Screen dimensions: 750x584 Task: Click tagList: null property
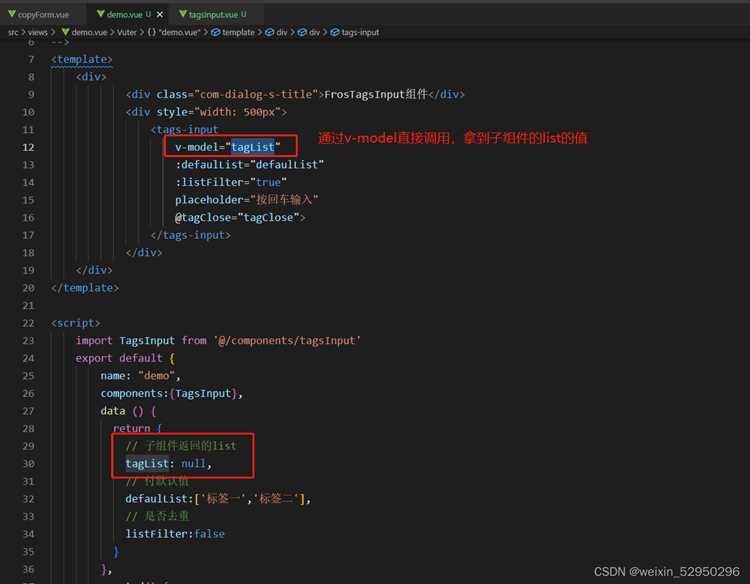click(168, 464)
